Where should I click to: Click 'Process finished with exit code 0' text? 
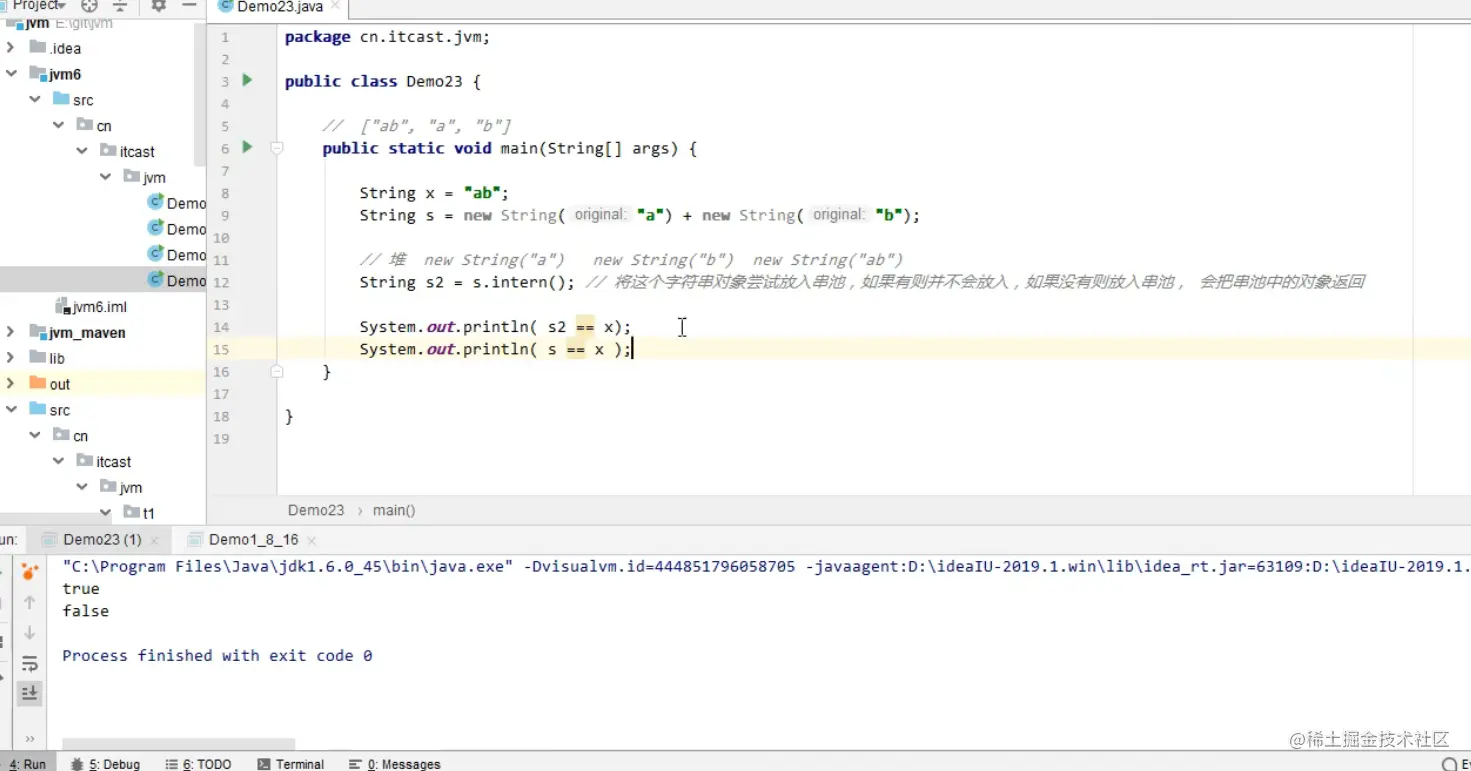click(217, 655)
